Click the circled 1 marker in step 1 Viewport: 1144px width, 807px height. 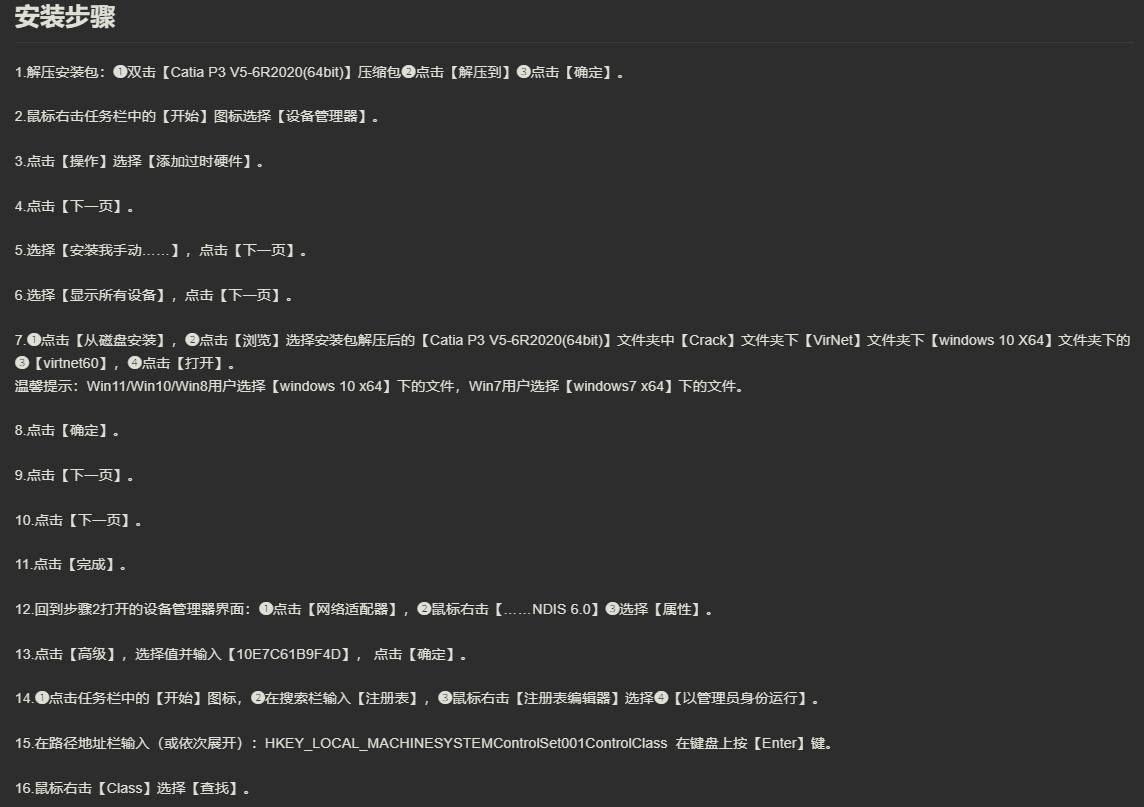point(120,72)
